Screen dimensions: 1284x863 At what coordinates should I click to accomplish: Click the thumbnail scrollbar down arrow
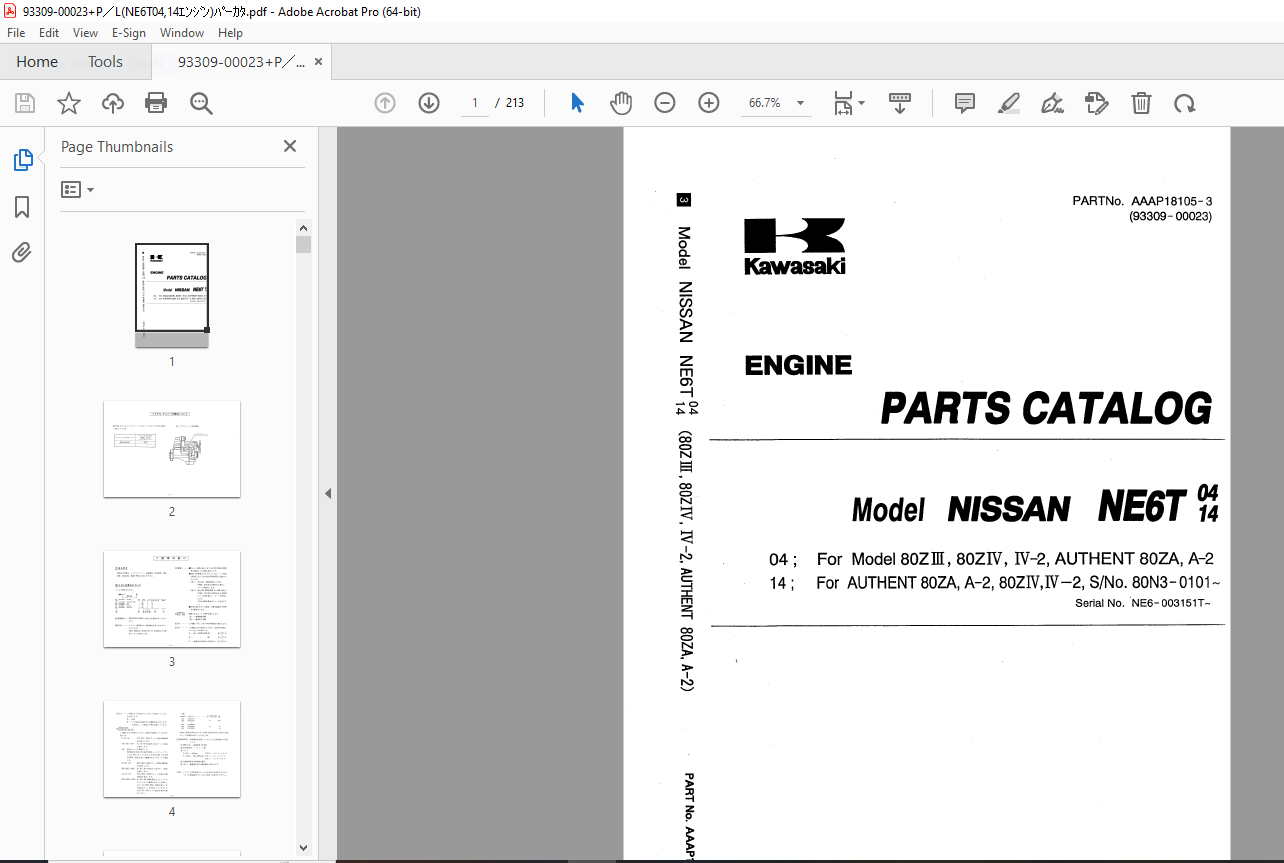[304, 848]
